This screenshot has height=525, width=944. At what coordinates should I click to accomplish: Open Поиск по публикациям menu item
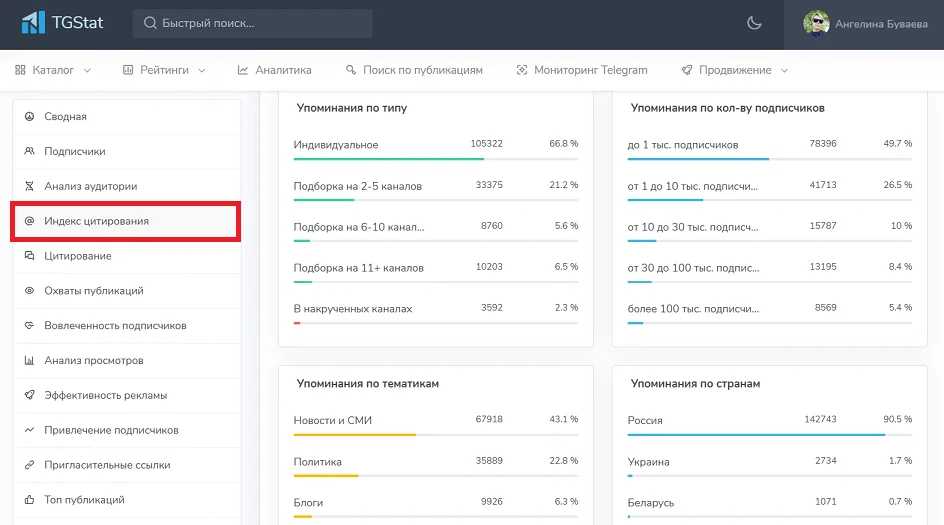pyautogui.click(x=414, y=70)
